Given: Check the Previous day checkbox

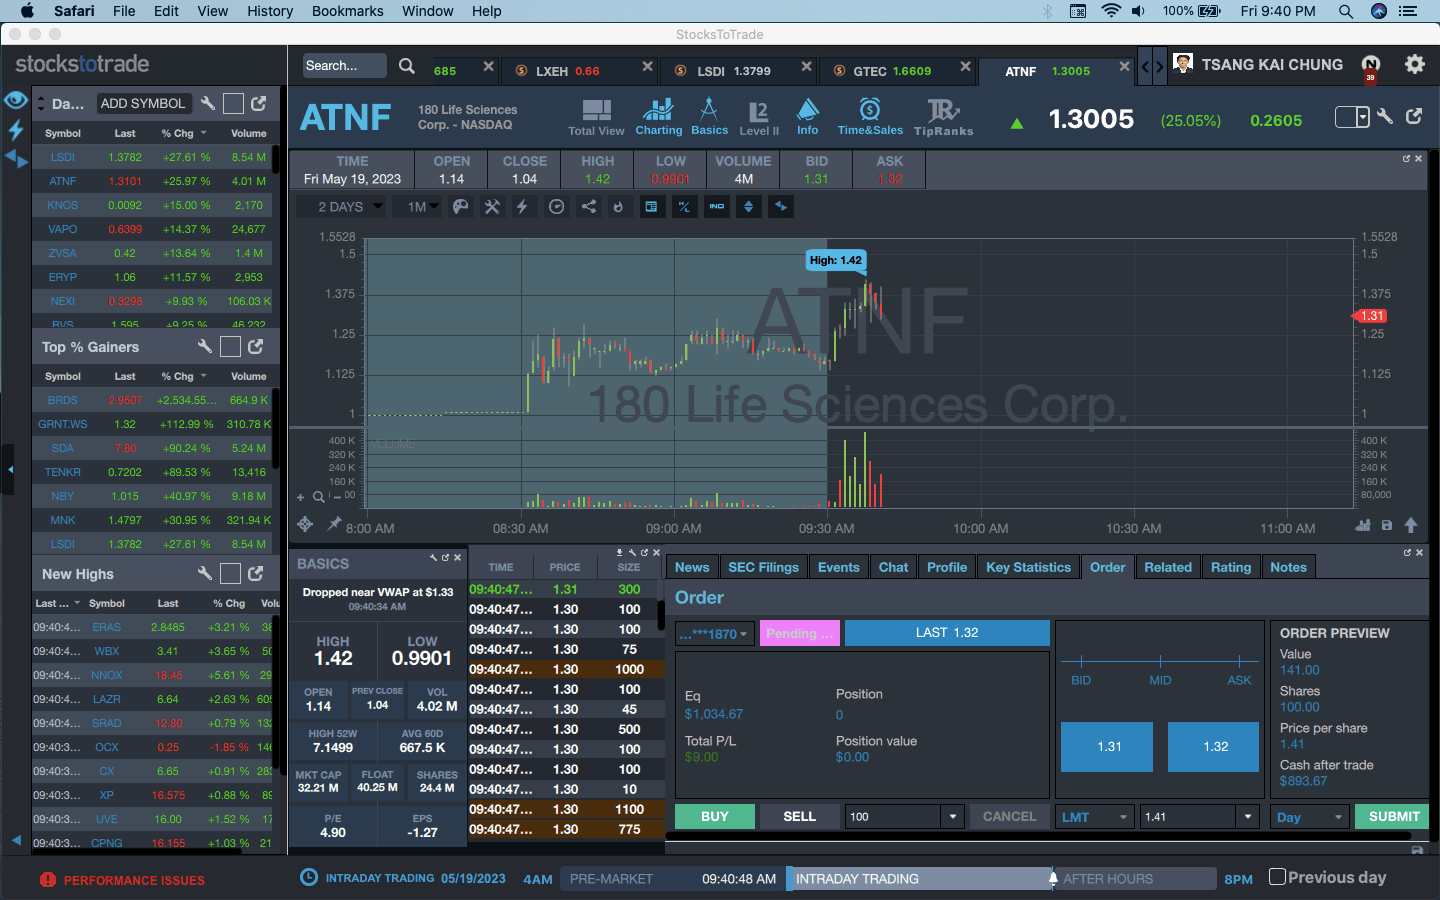Looking at the screenshot, I should pos(1277,877).
